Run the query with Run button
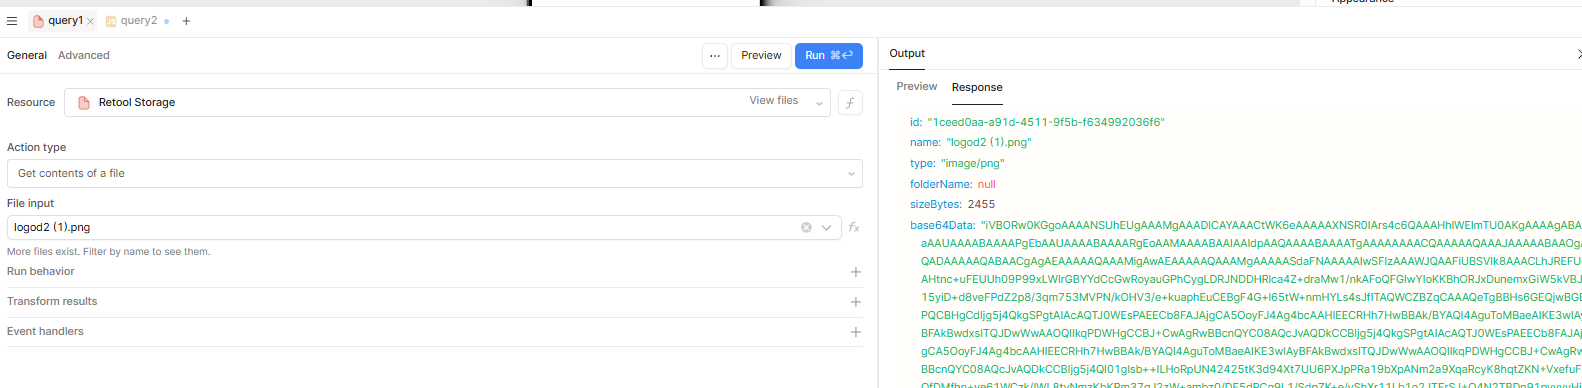The height and width of the screenshot is (388, 1582). click(829, 56)
